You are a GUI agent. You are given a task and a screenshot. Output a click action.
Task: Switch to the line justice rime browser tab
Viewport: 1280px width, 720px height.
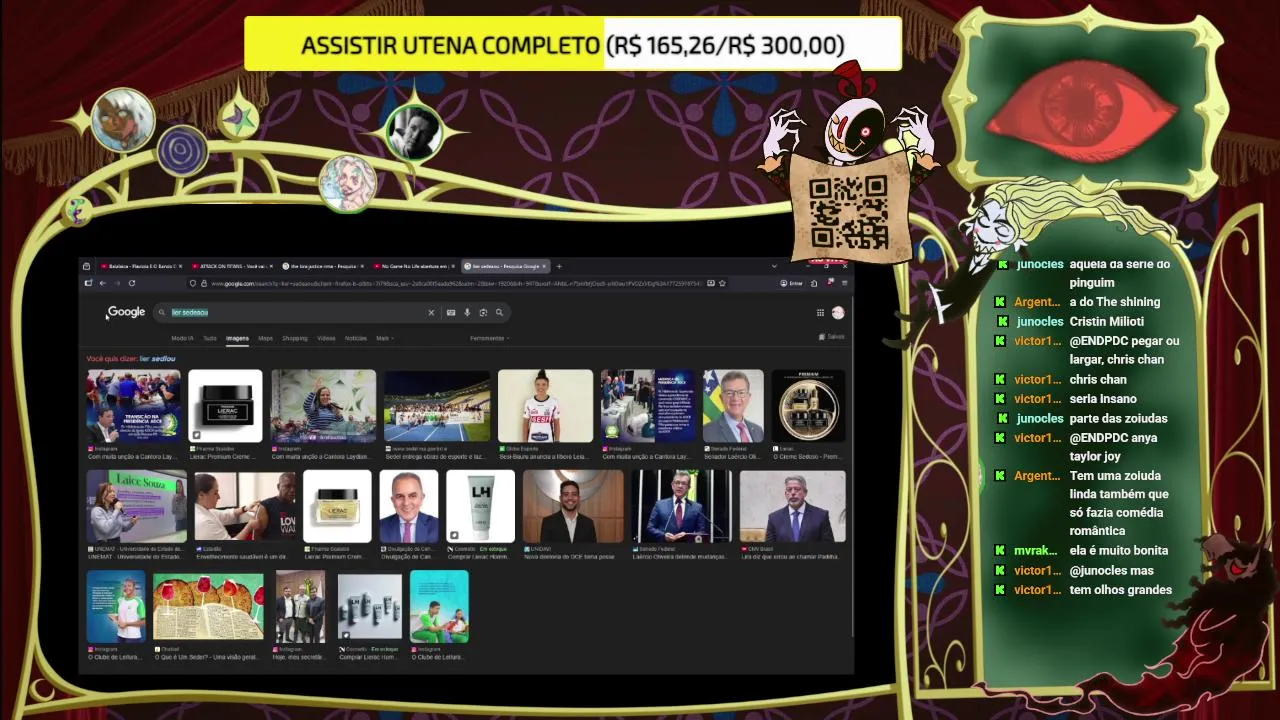(322, 266)
